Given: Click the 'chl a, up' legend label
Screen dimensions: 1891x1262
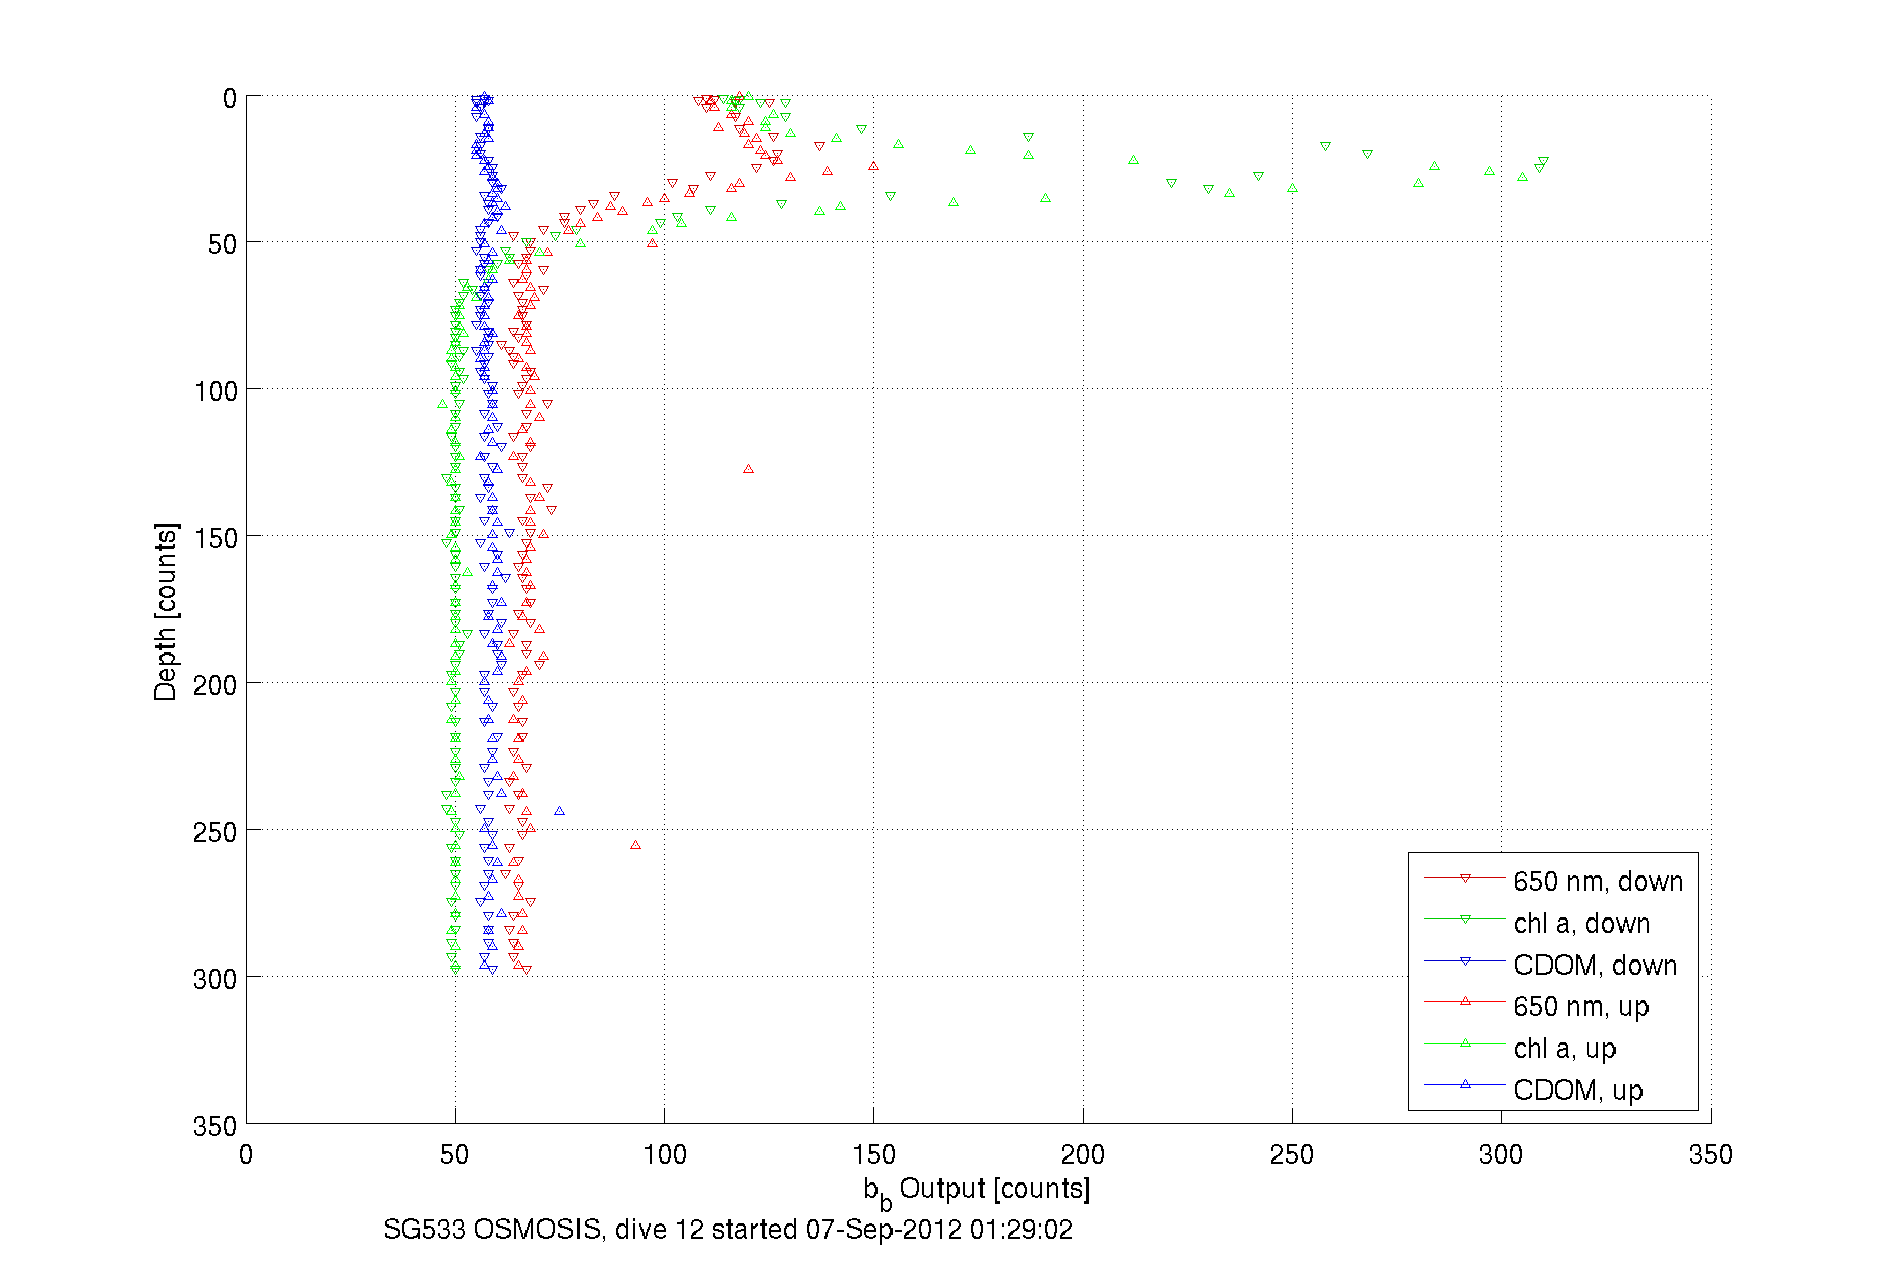Looking at the screenshot, I should click(1564, 1048).
